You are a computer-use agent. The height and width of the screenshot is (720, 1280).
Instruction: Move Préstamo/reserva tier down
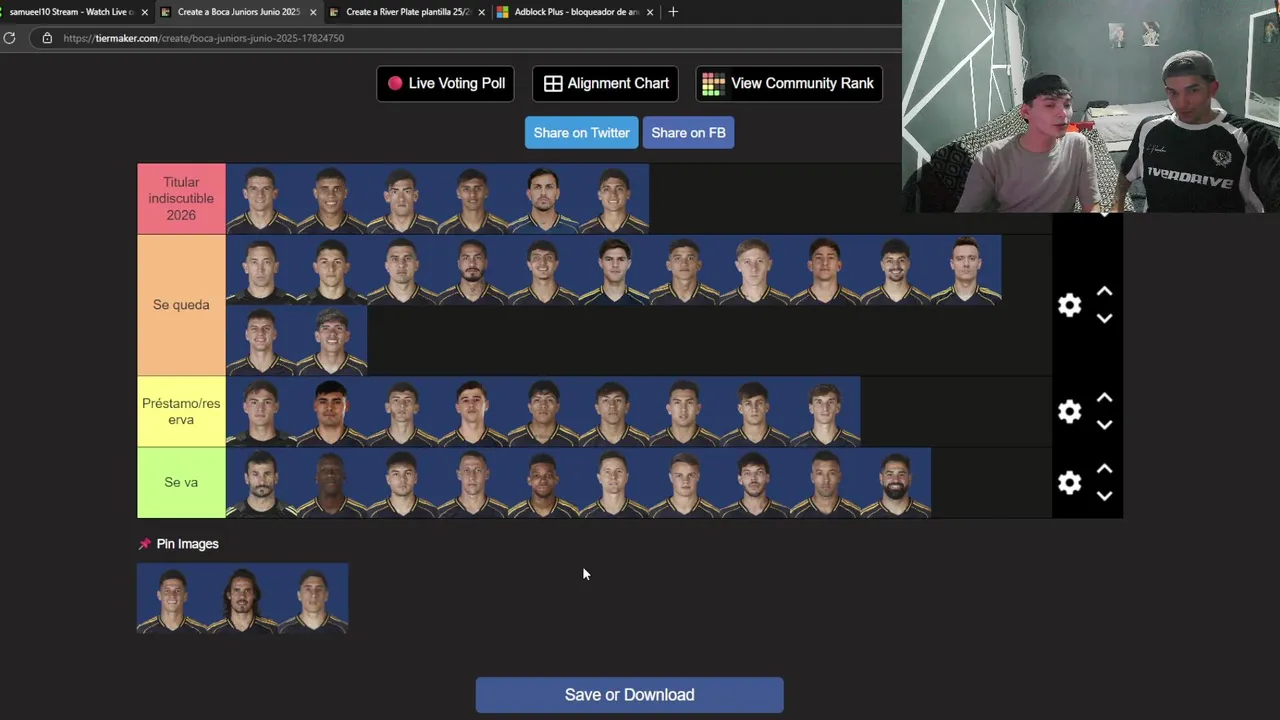pos(1104,424)
